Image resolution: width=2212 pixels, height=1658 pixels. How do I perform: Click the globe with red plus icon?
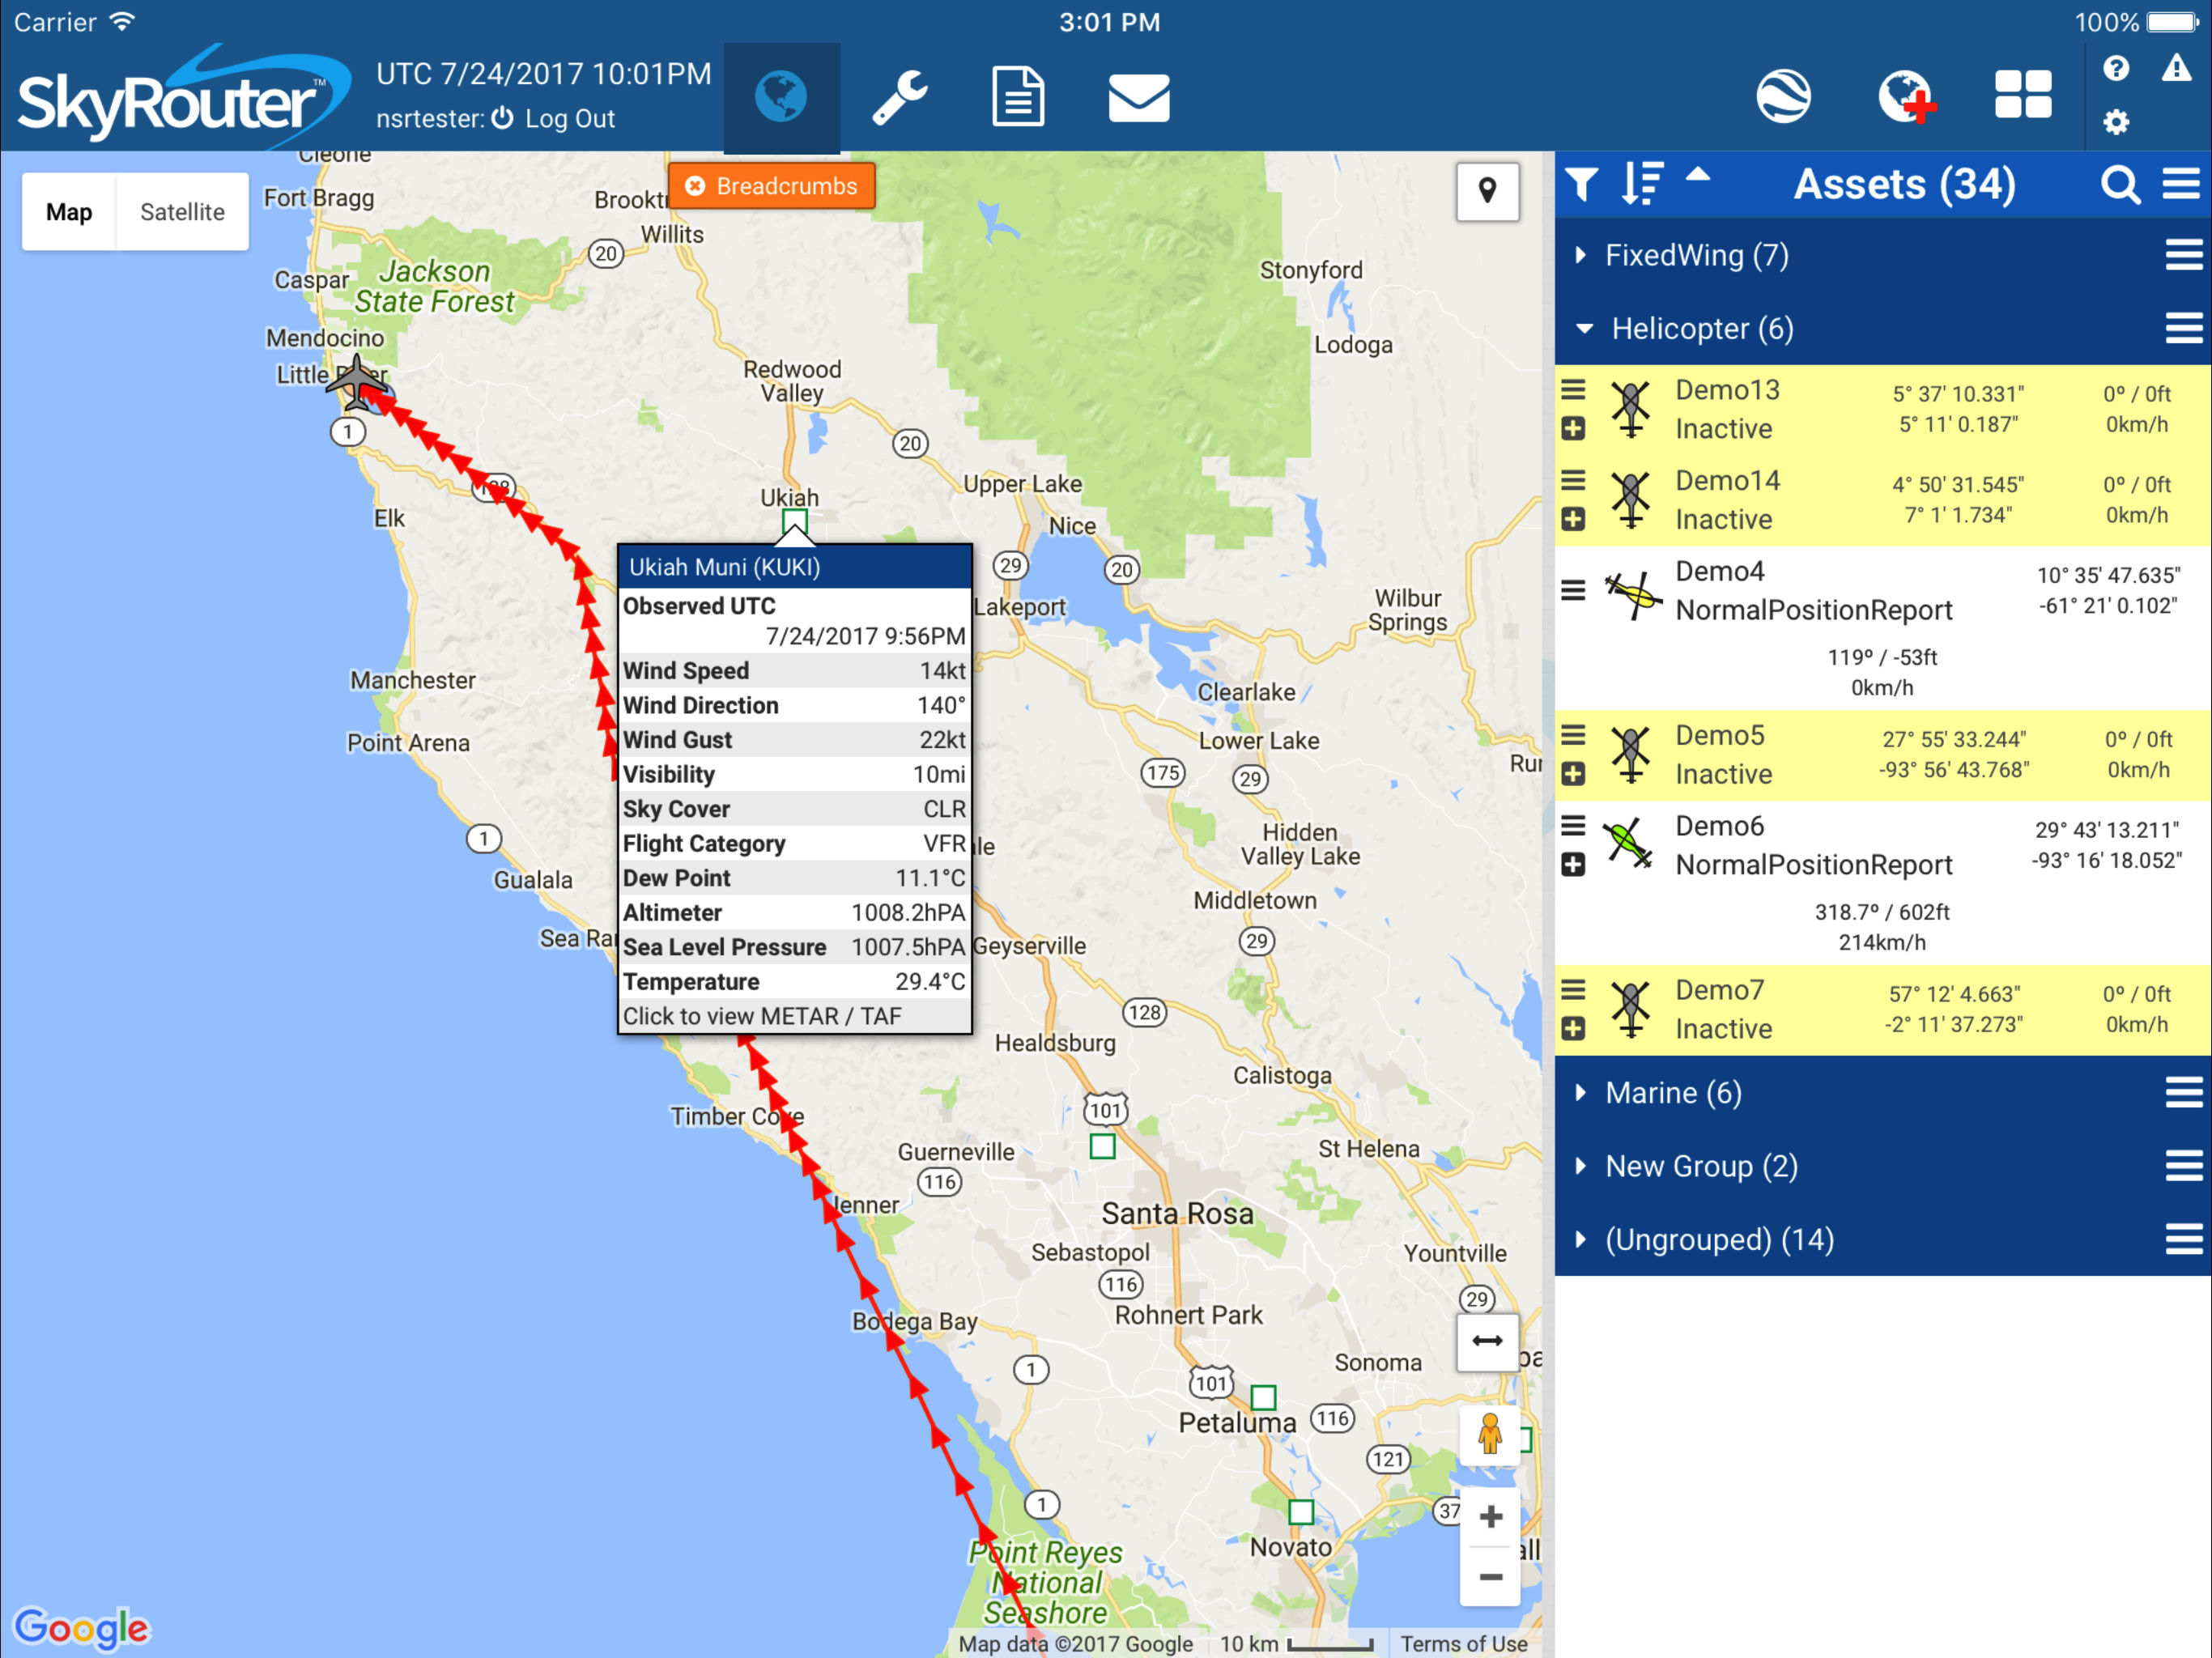[x=1906, y=96]
